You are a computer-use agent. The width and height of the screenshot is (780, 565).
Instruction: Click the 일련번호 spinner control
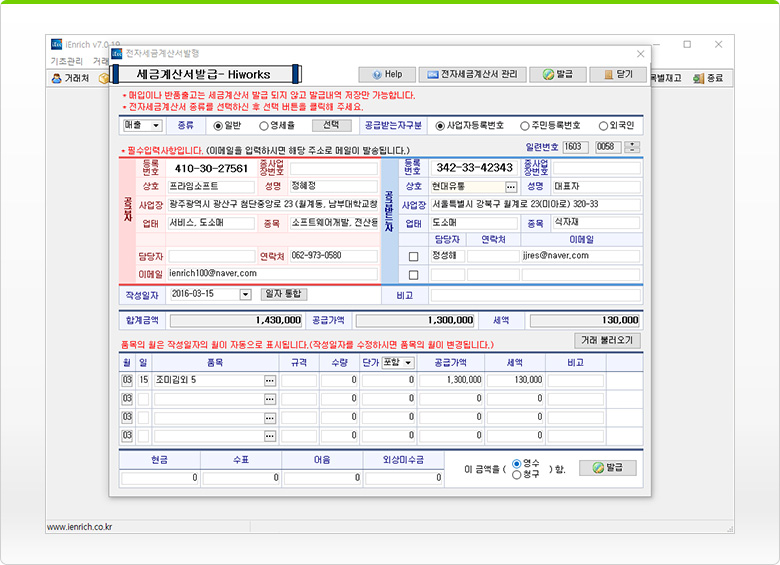pyautogui.click(x=632, y=147)
